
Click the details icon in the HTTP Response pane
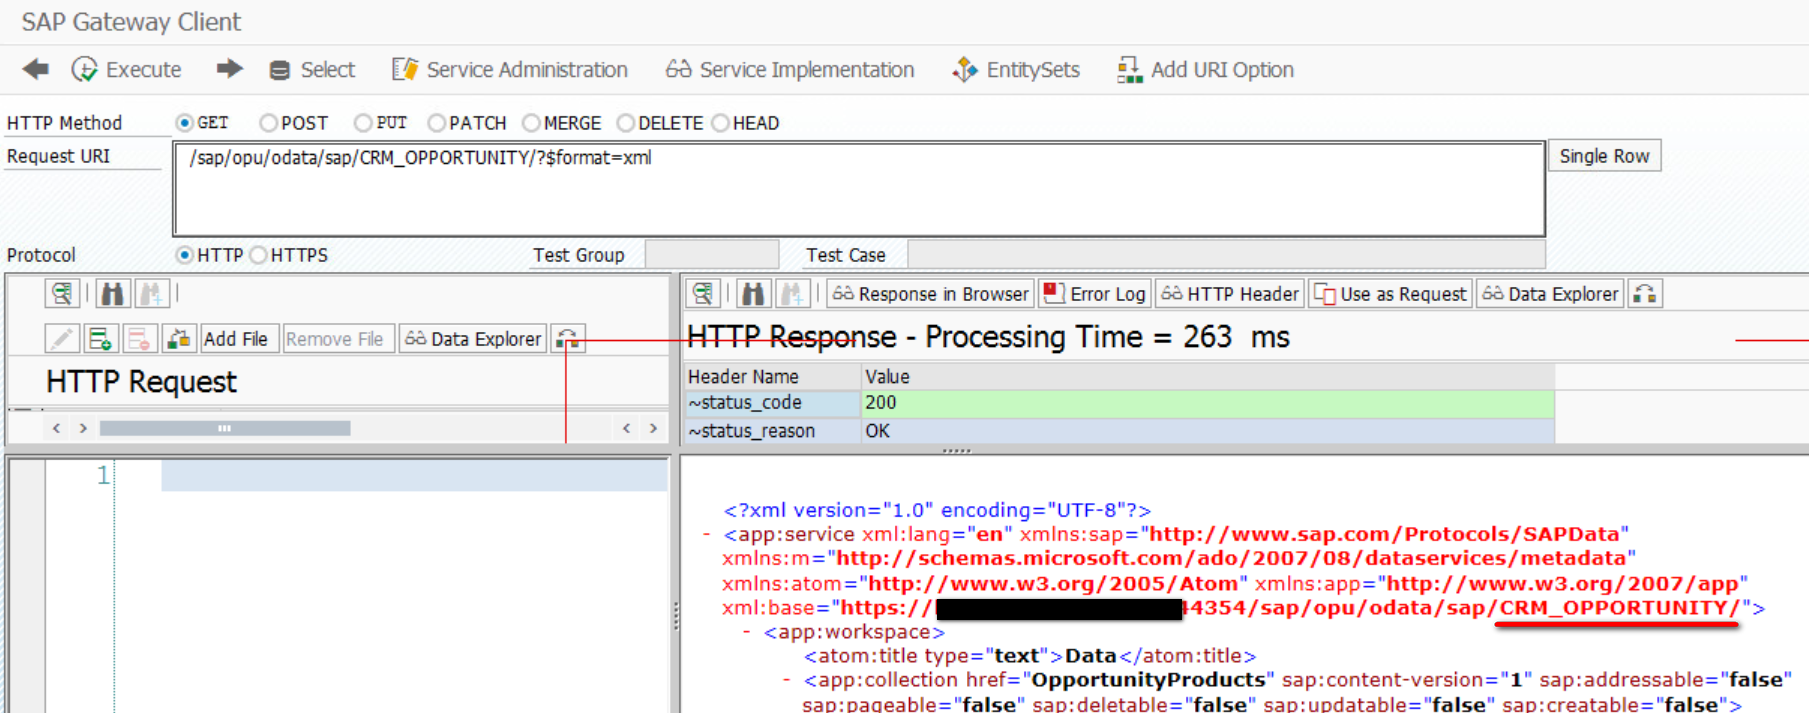(703, 293)
